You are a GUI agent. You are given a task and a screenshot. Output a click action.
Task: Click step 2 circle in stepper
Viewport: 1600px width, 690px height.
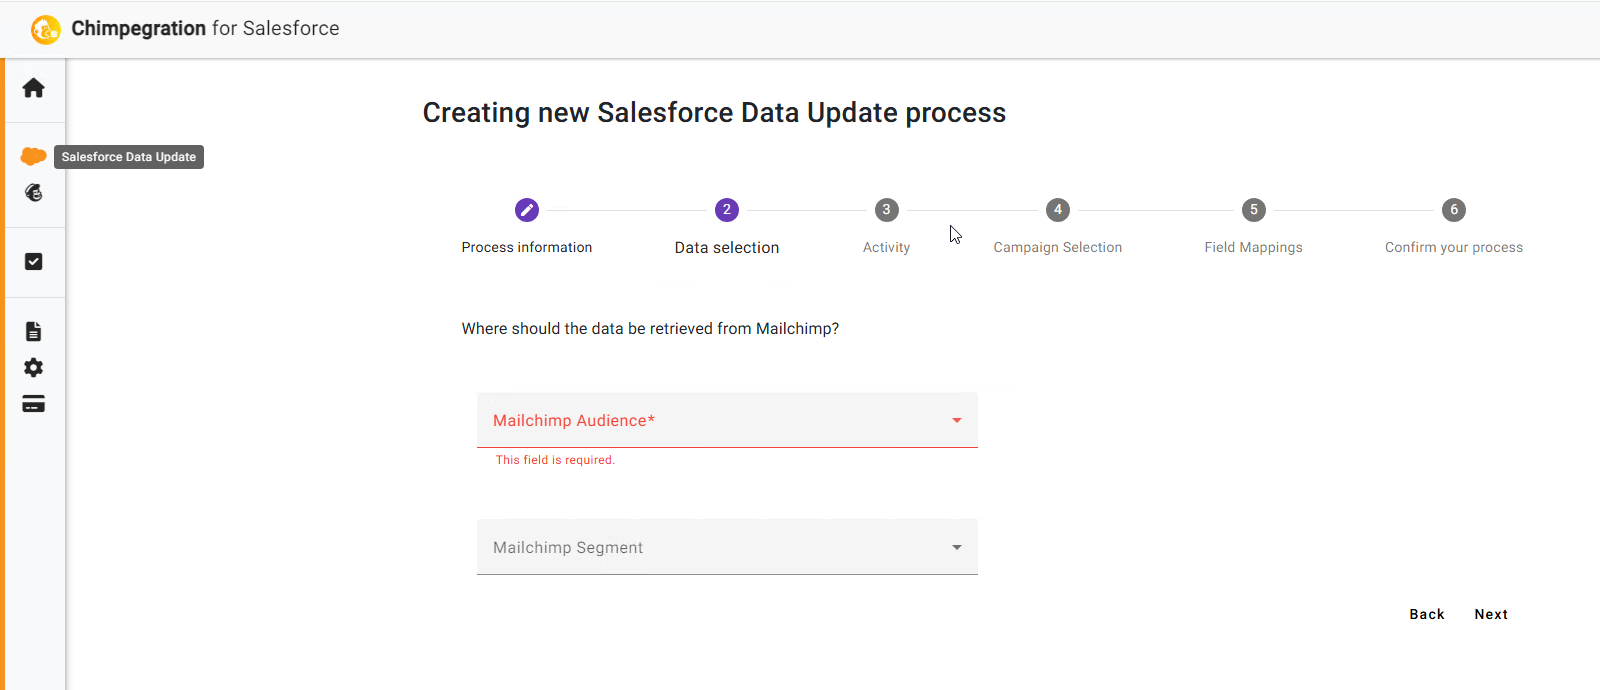point(727,210)
